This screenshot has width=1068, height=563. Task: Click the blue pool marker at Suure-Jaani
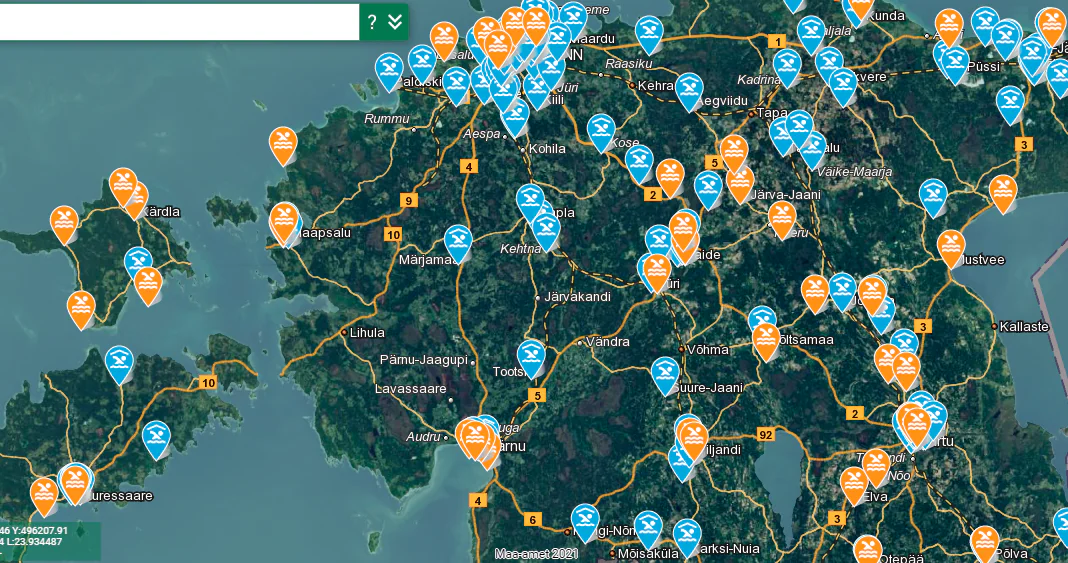pyautogui.click(x=665, y=374)
